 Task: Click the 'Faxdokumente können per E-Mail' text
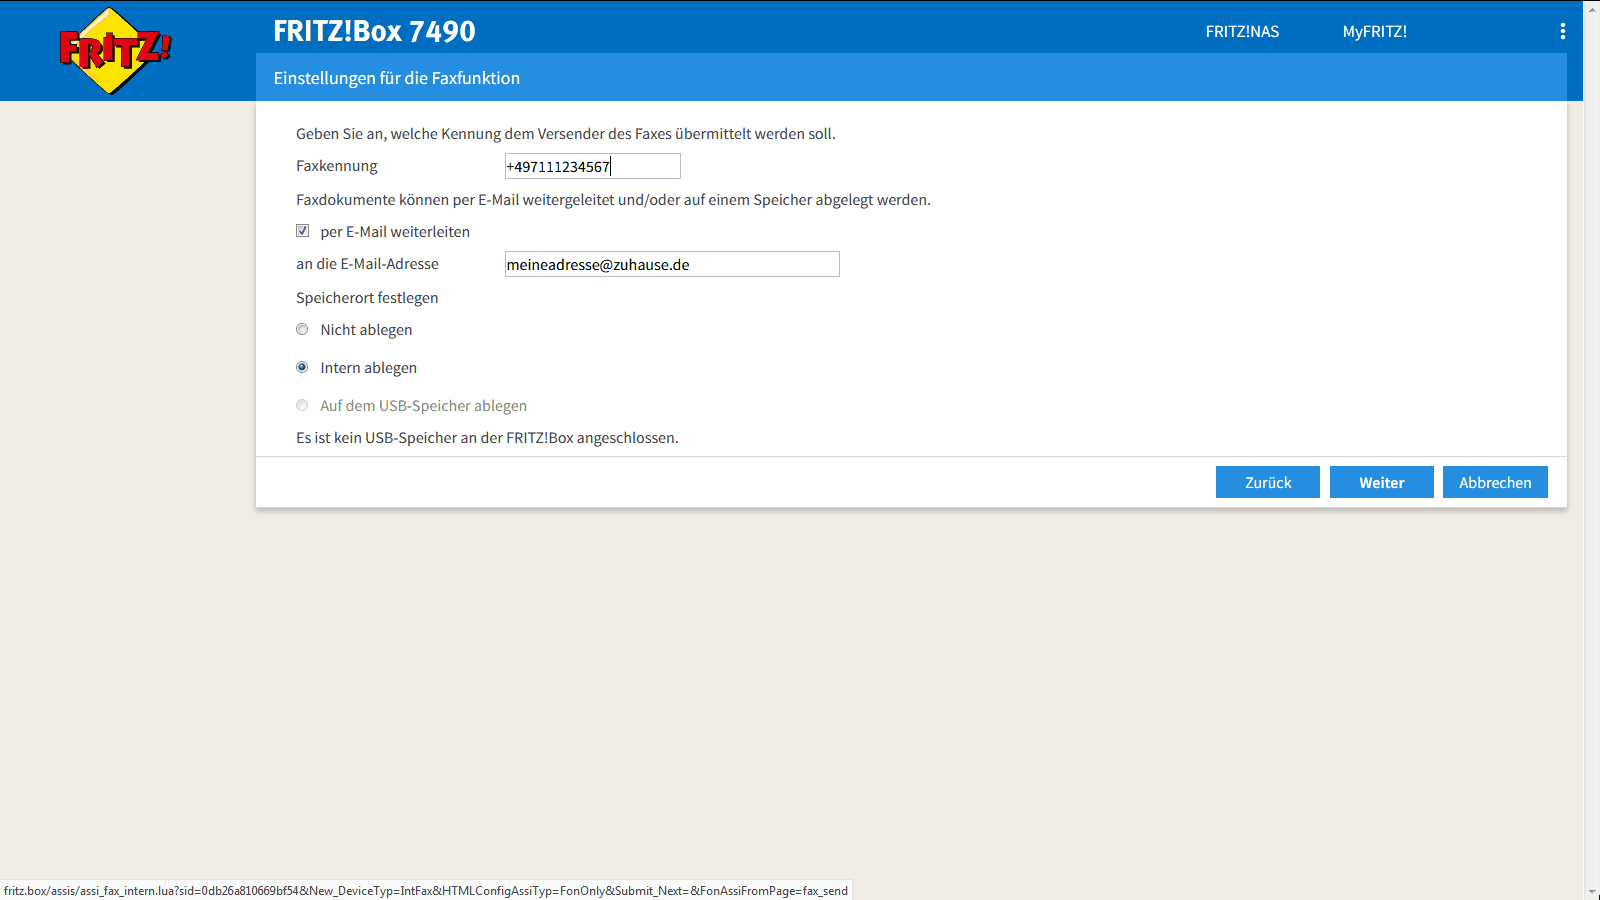pos(613,200)
